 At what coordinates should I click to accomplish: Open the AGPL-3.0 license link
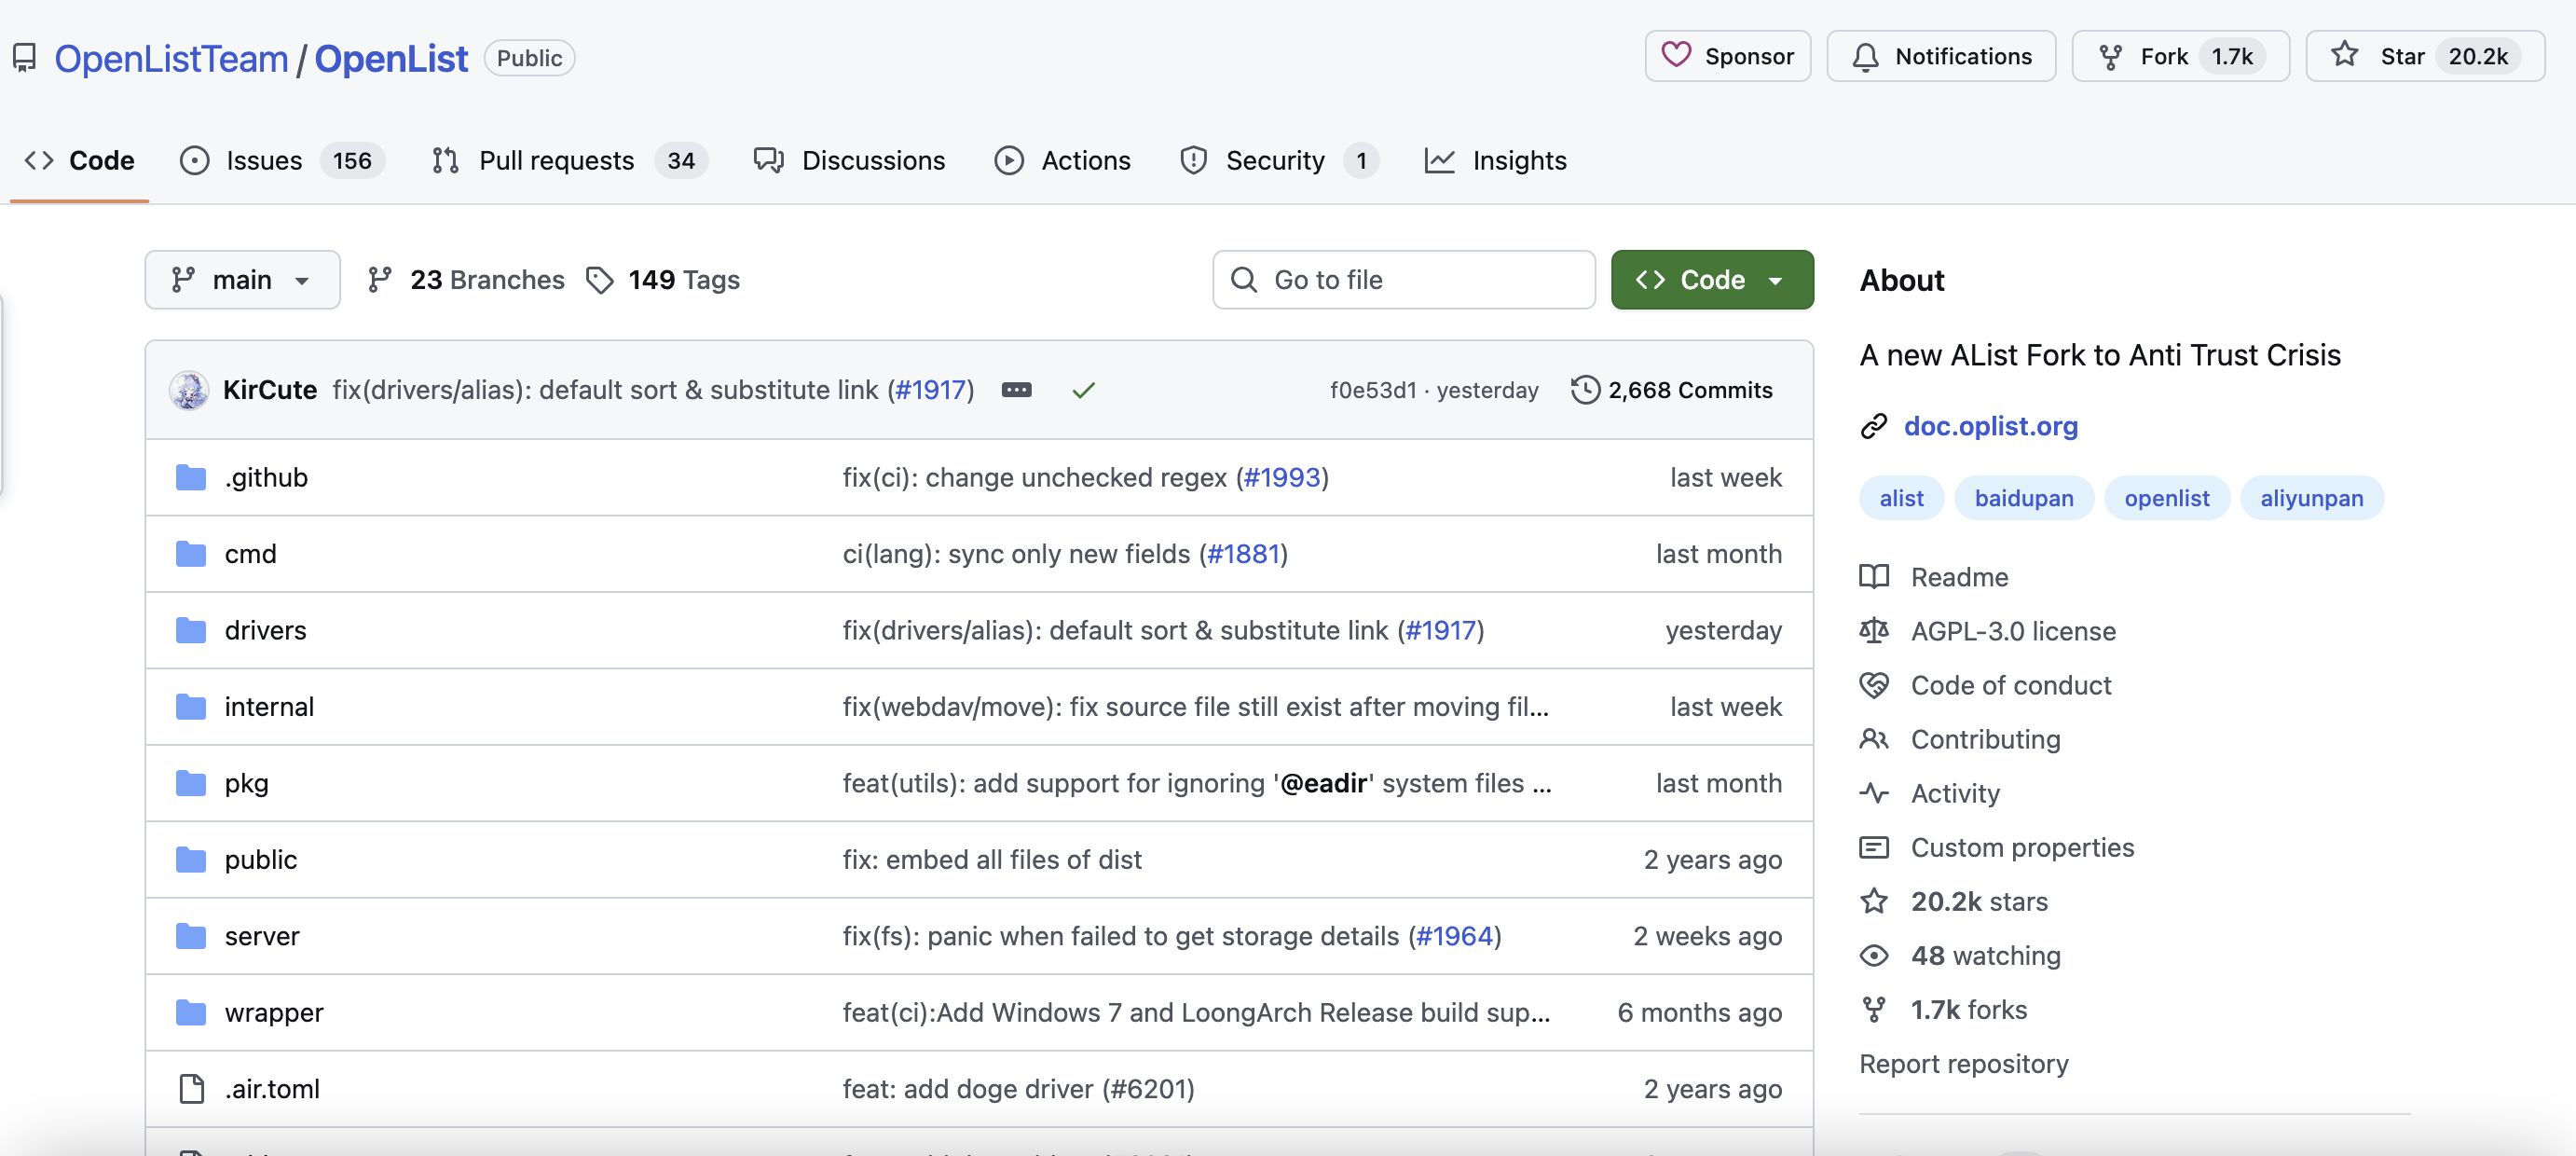[x=2012, y=631]
